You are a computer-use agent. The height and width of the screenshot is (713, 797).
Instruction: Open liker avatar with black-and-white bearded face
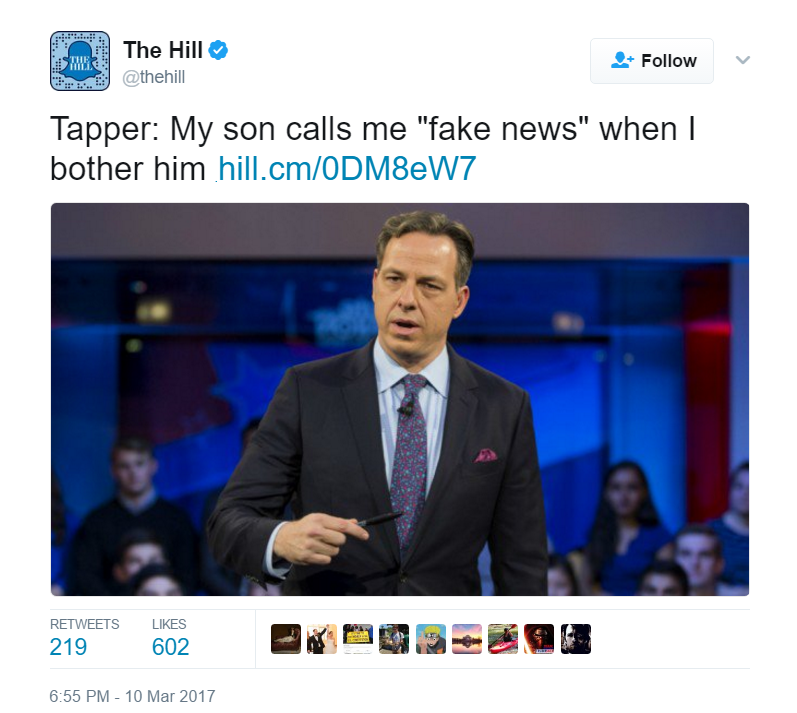(x=575, y=639)
